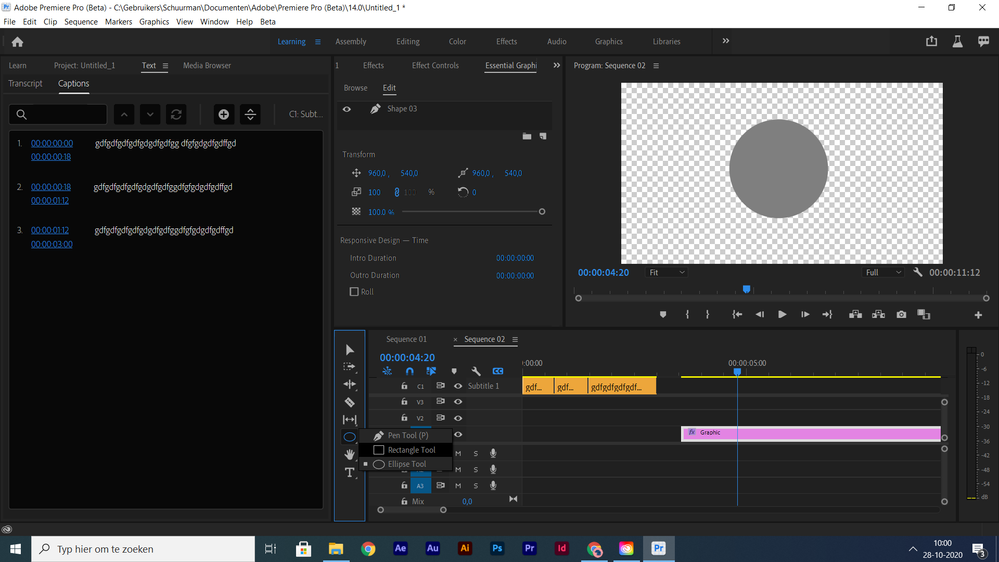Adjust the opacity slider handle
The image size is (999, 562).
pyautogui.click(x=542, y=212)
